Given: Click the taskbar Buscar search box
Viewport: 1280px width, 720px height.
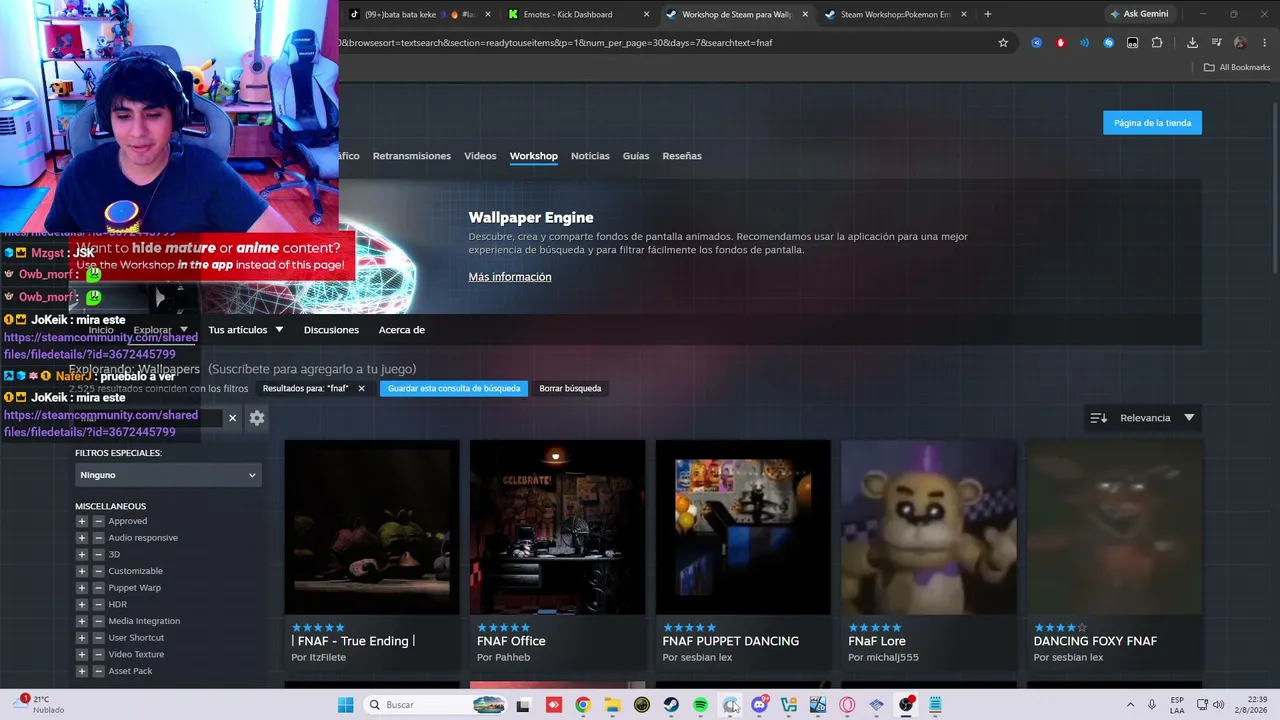Looking at the screenshot, I should point(436,705).
